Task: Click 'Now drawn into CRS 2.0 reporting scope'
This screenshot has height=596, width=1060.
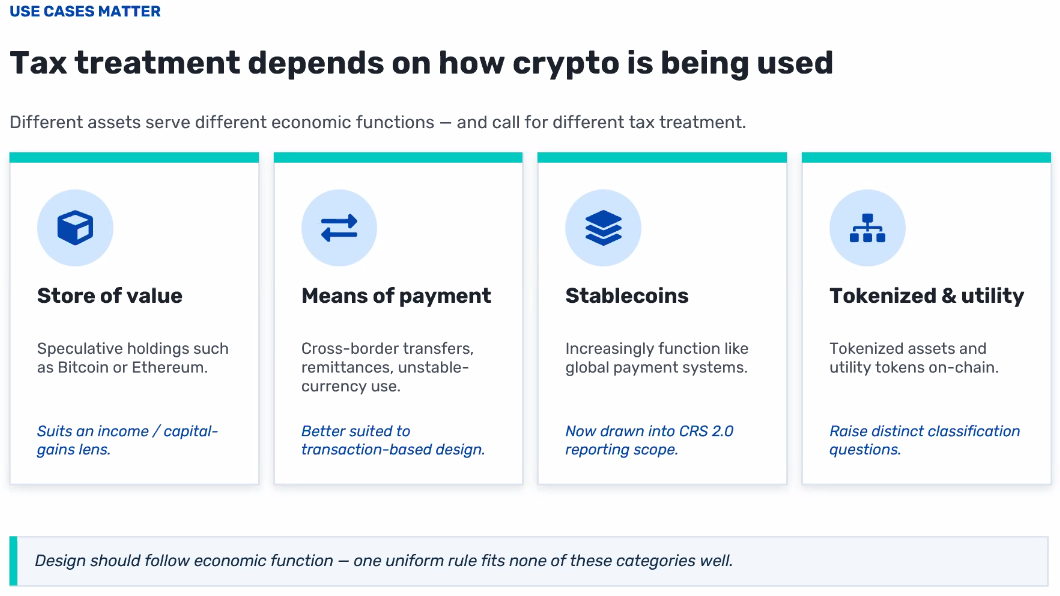Action: coord(649,441)
